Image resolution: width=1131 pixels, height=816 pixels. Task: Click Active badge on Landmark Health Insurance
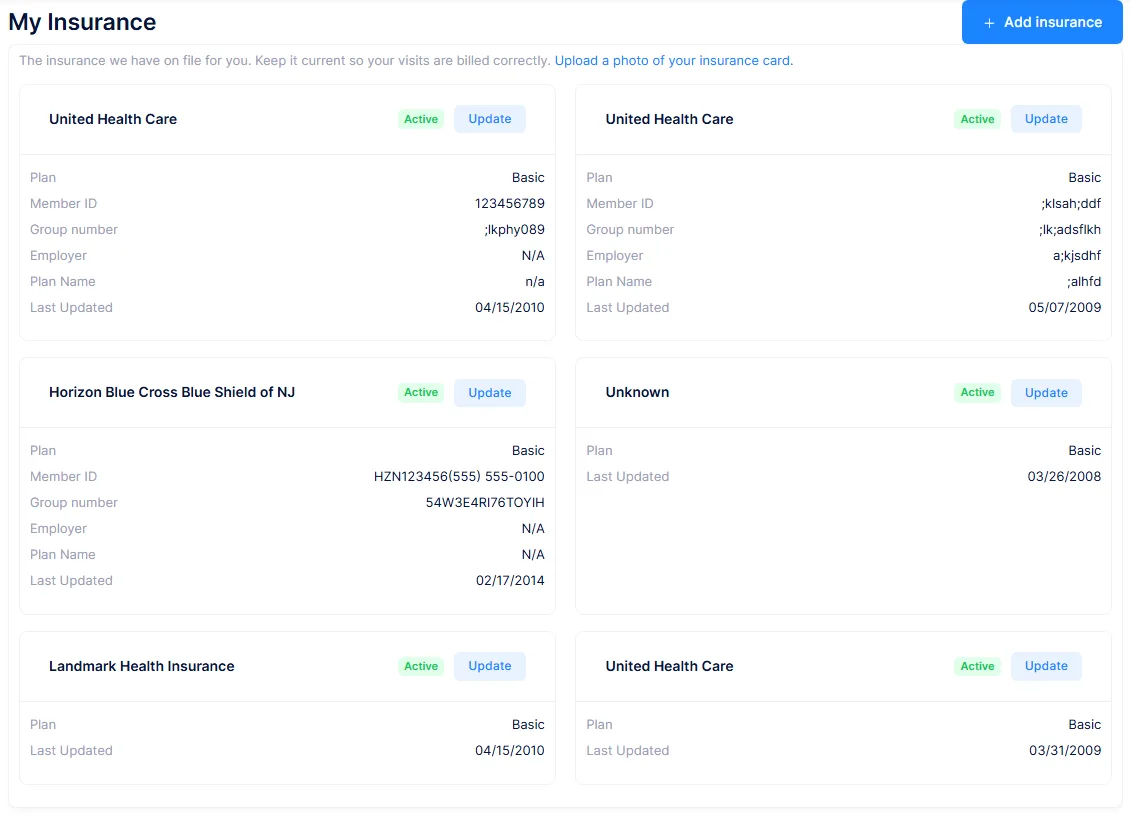point(421,666)
